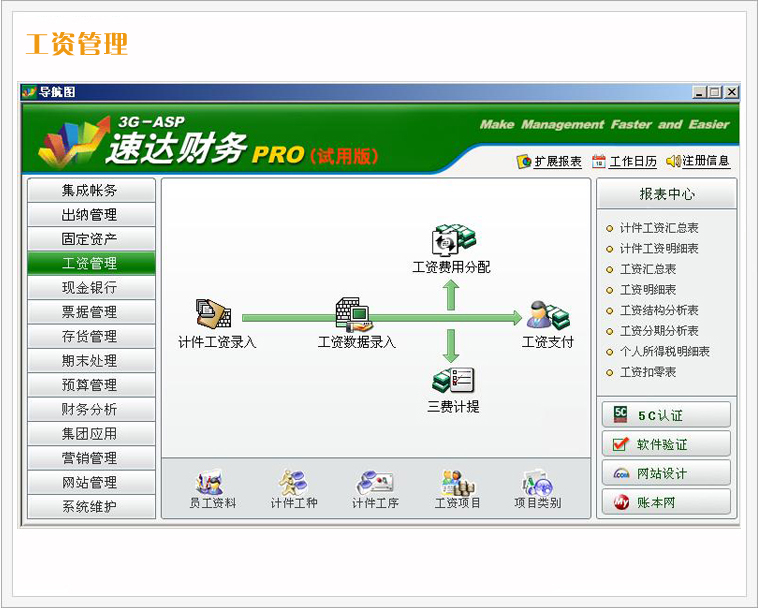Click the 5C认证 button label

pyautogui.click(x=660, y=416)
